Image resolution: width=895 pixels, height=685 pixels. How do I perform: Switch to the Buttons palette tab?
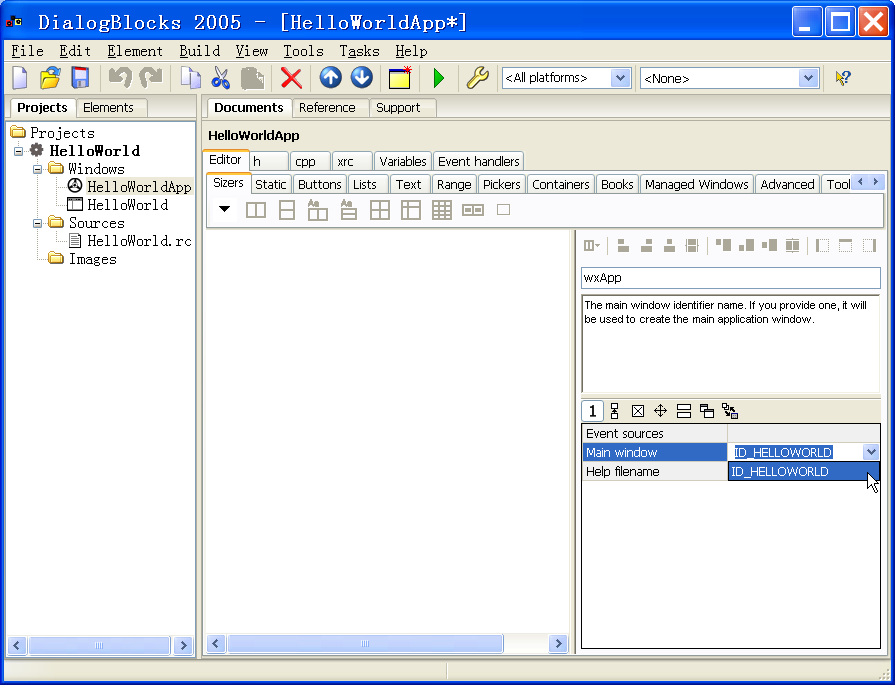(320, 184)
